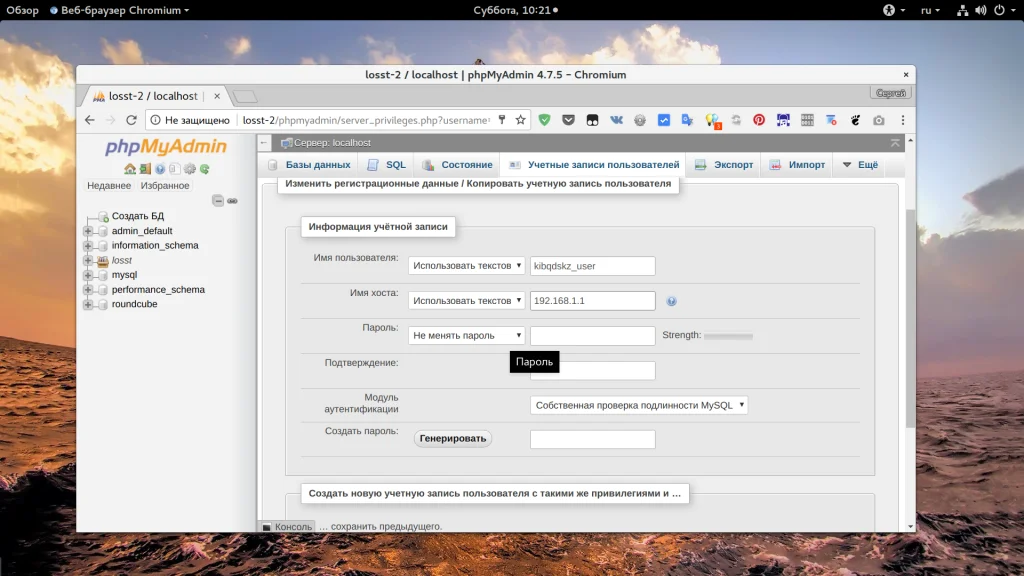Click the Pinterest extension icon
This screenshot has width=1024, height=576.
[759, 120]
